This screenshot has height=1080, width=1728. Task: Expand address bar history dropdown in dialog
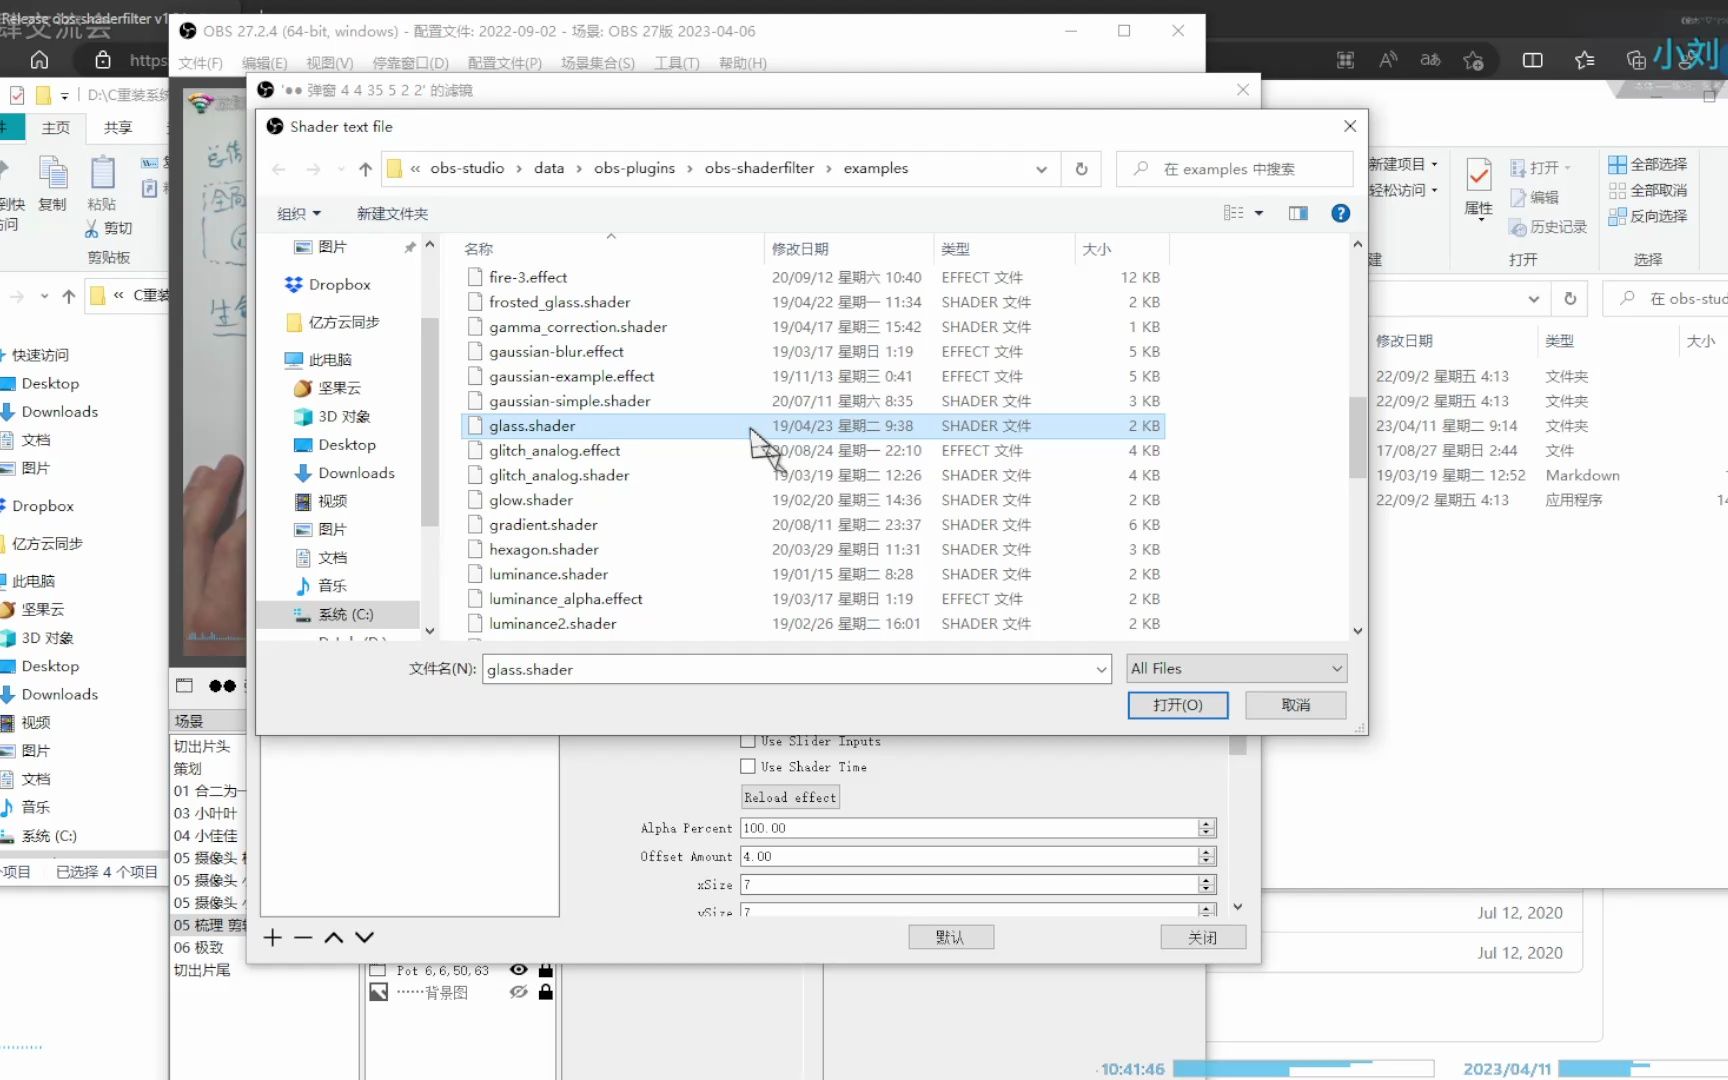coord(1042,169)
